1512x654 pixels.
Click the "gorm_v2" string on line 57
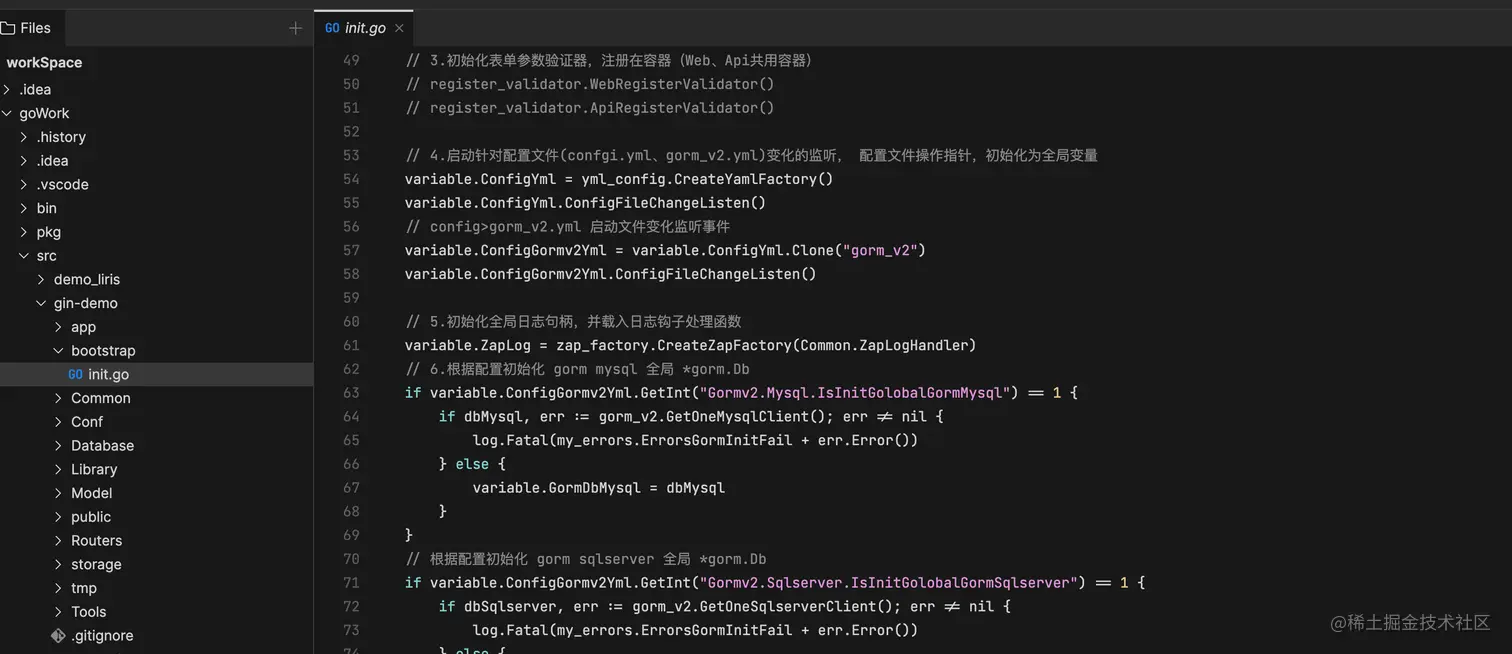pos(880,250)
